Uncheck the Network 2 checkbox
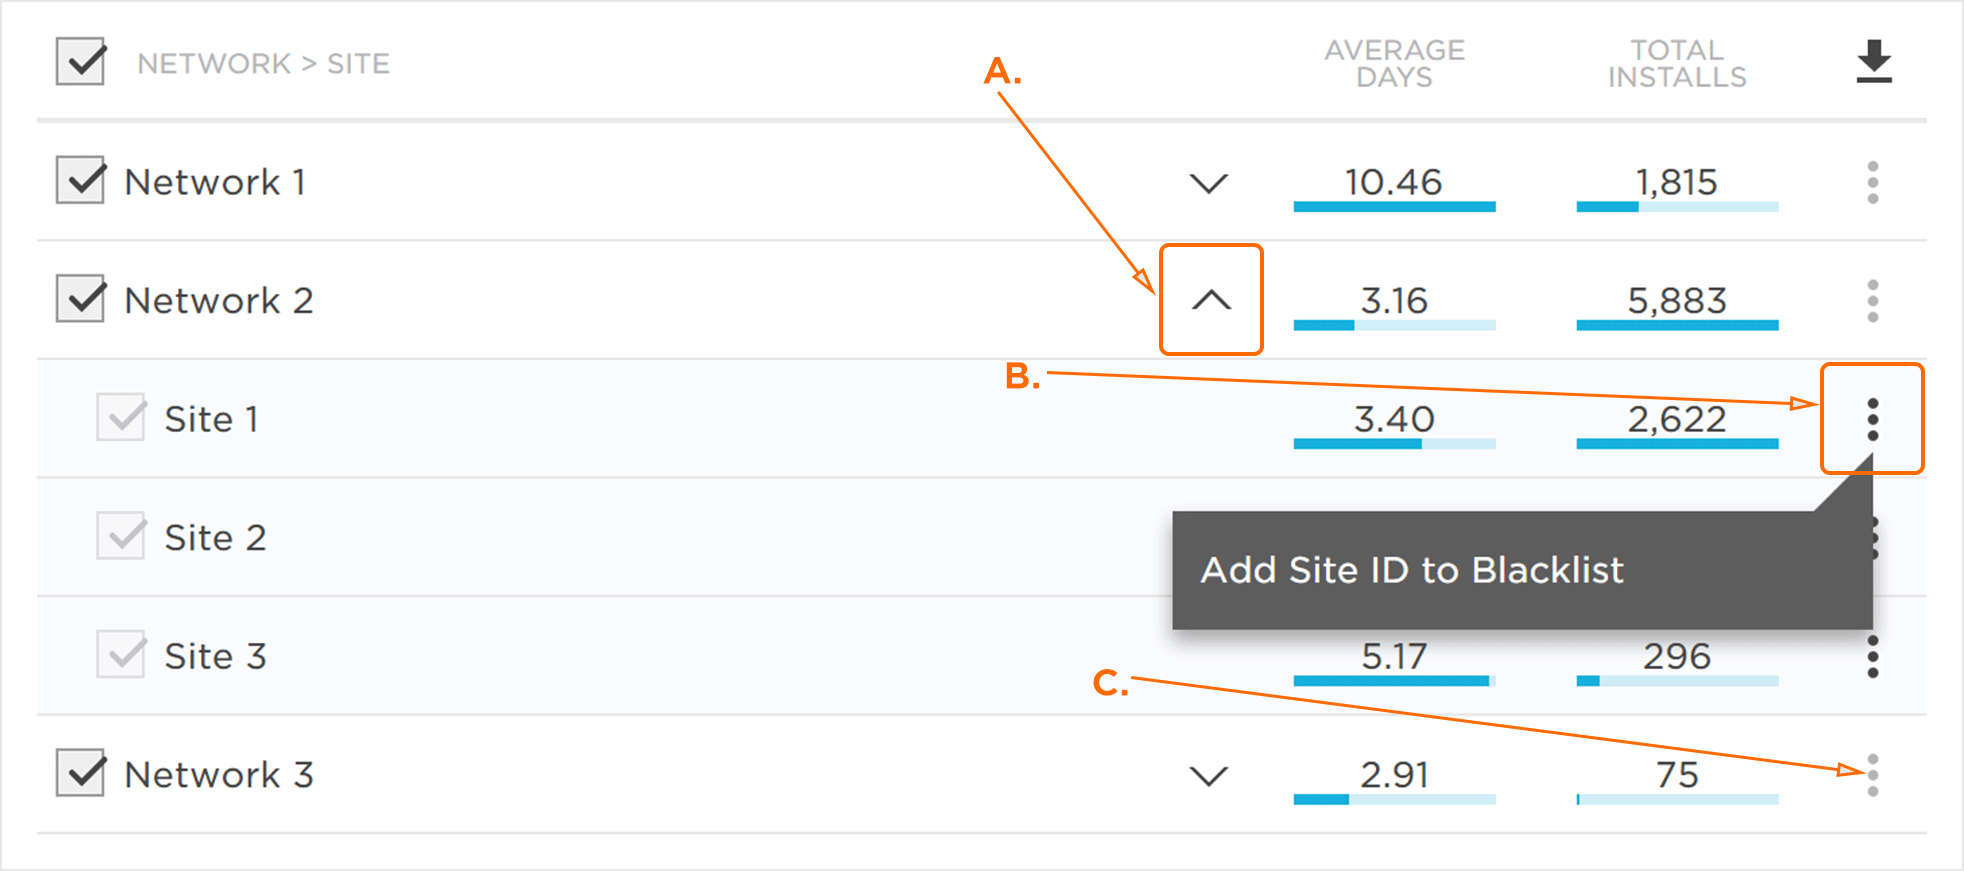The width and height of the screenshot is (1964, 871). (81, 299)
